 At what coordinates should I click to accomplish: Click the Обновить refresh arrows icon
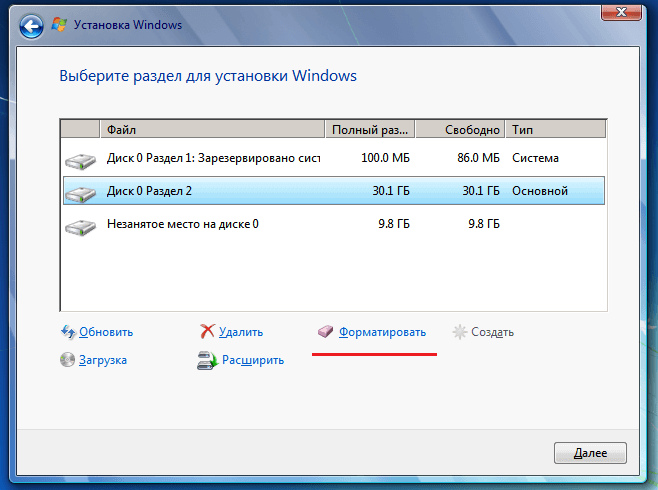point(68,332)
